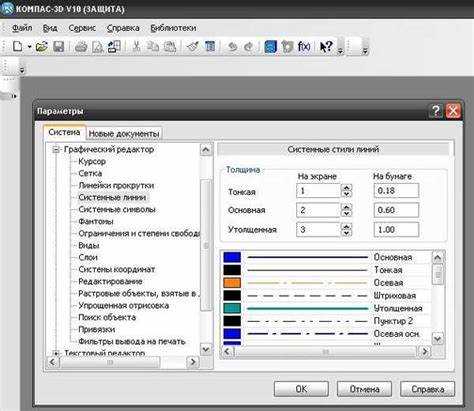Switch to the Новые документы tab
The height and width of the screenshot is (411, 474).
click(124, 134)
